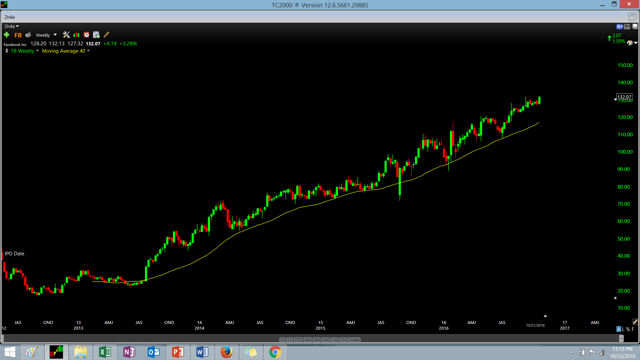Open the alarm clock alert icon
Image resolution: width=640 pixels, height=360 pixels.
point(86,35)
